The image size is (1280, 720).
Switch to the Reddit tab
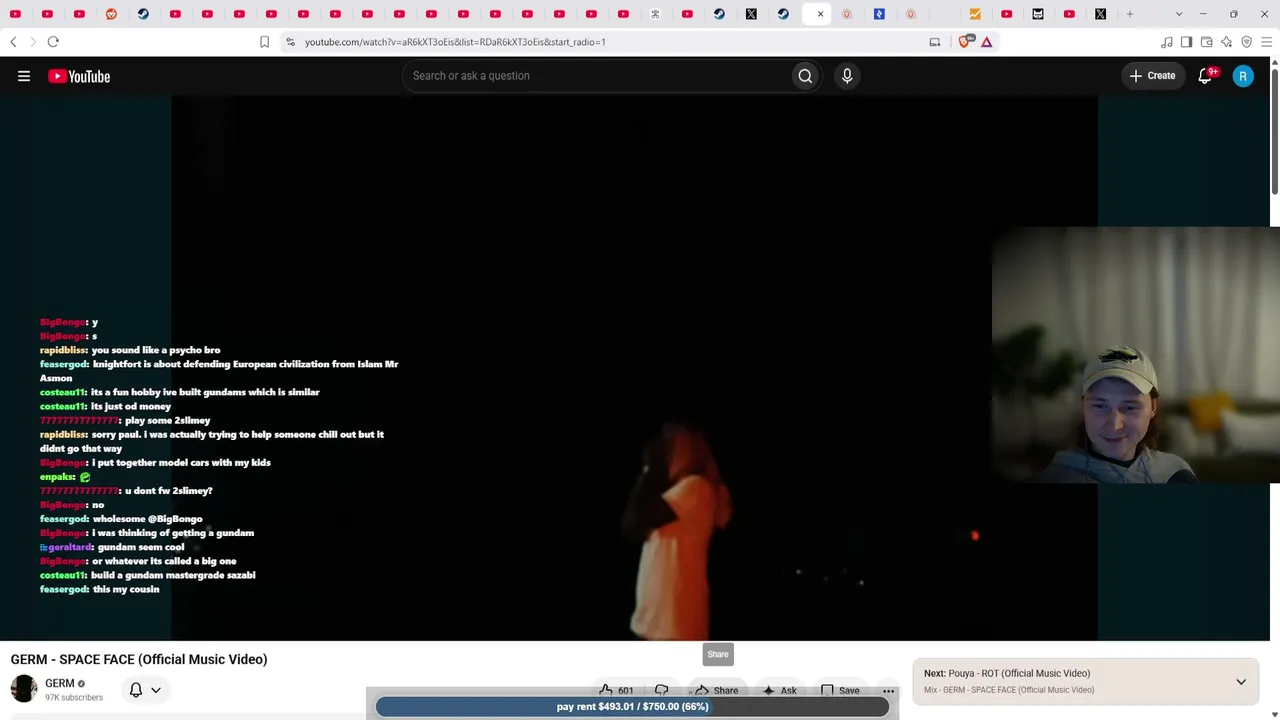click(111, 14)
